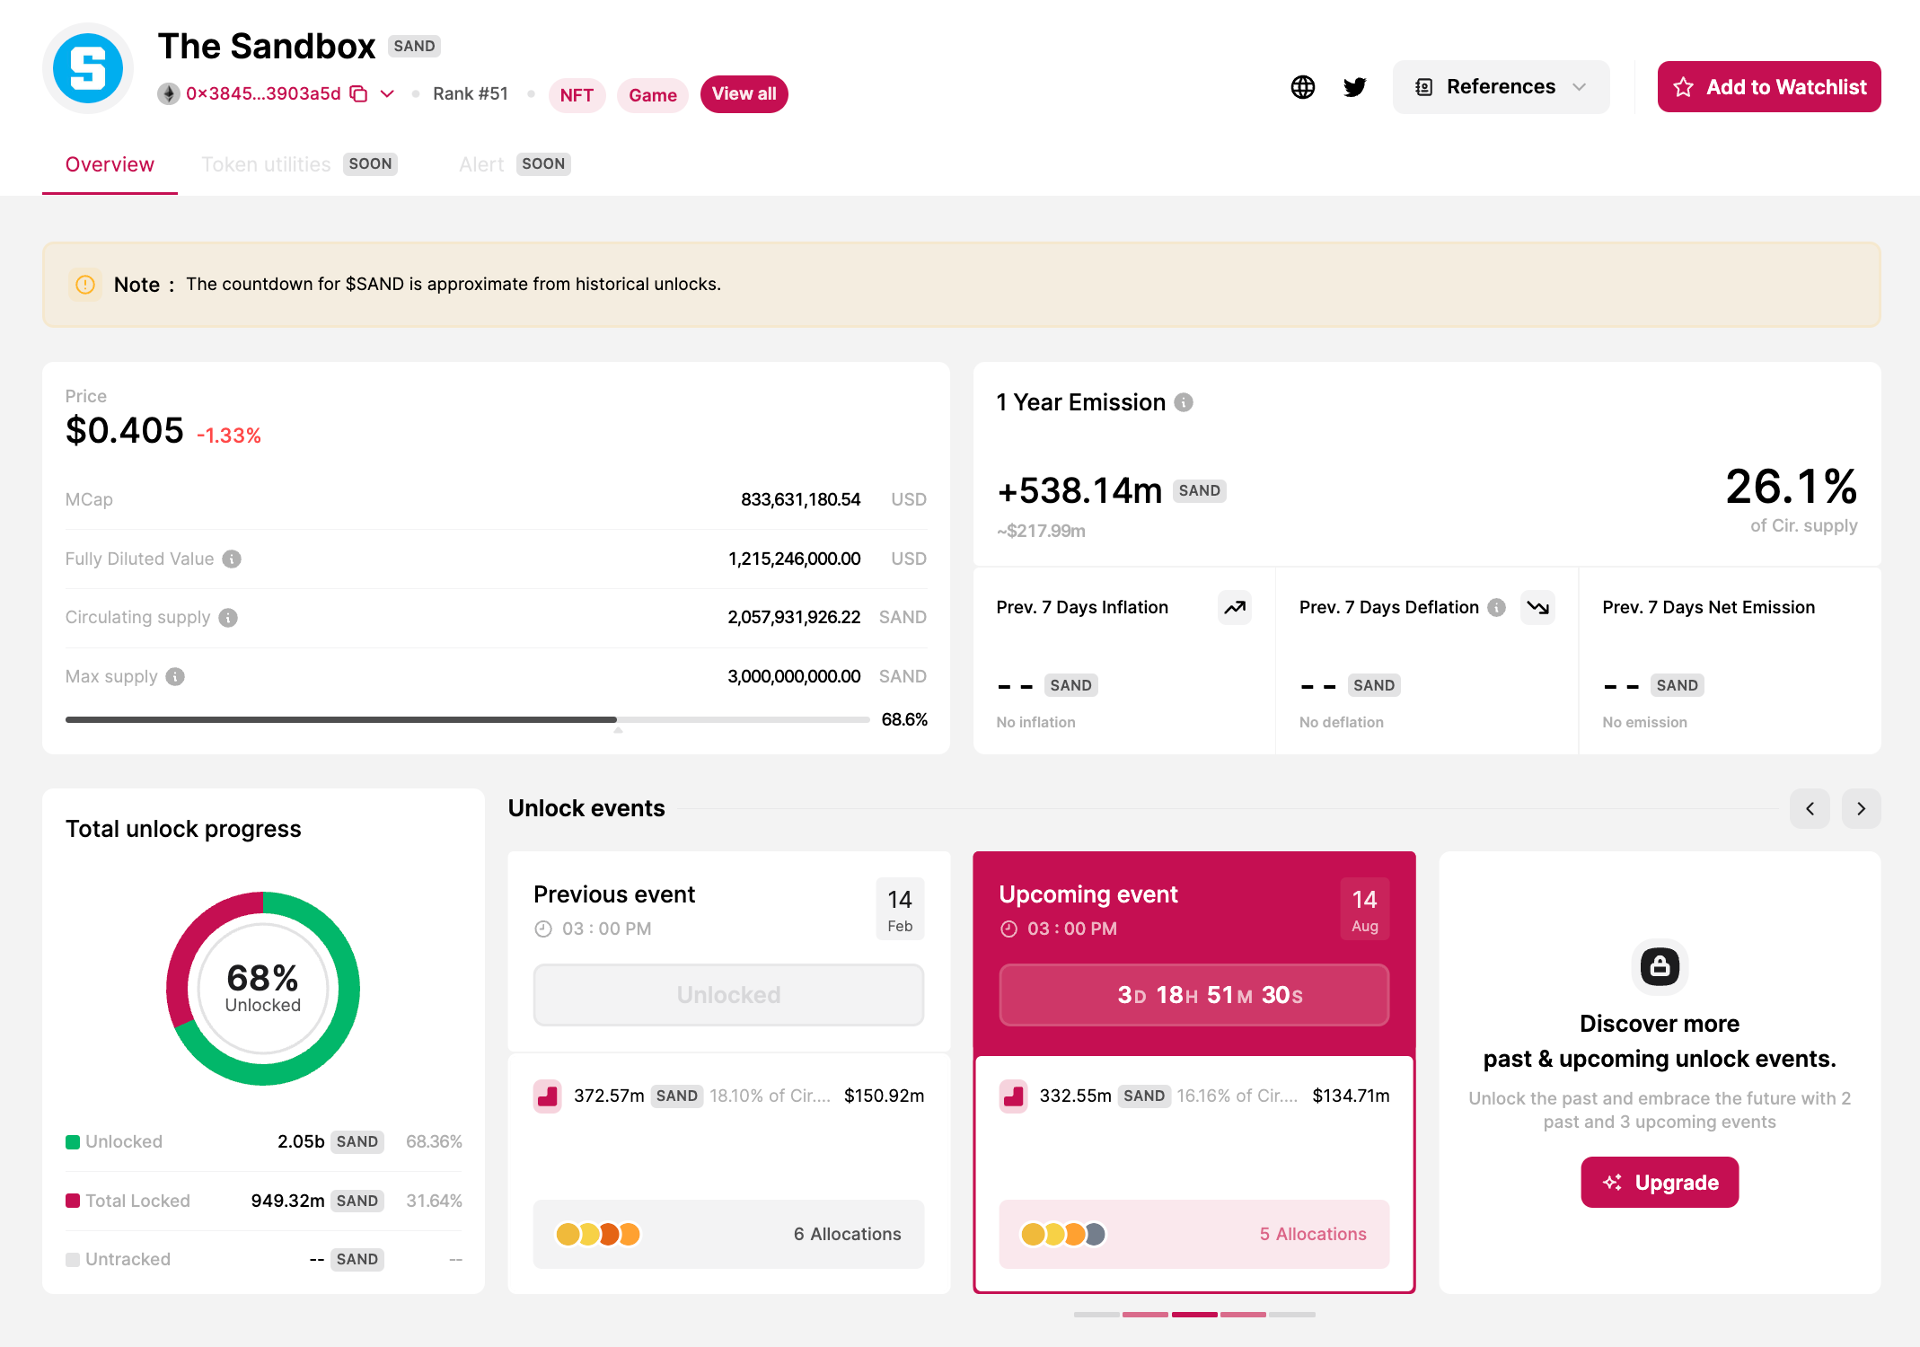The height and width of the screenshot is (1347, 1920).
Task: Click the $150.92m previous event value
Action: [884, 1096]
